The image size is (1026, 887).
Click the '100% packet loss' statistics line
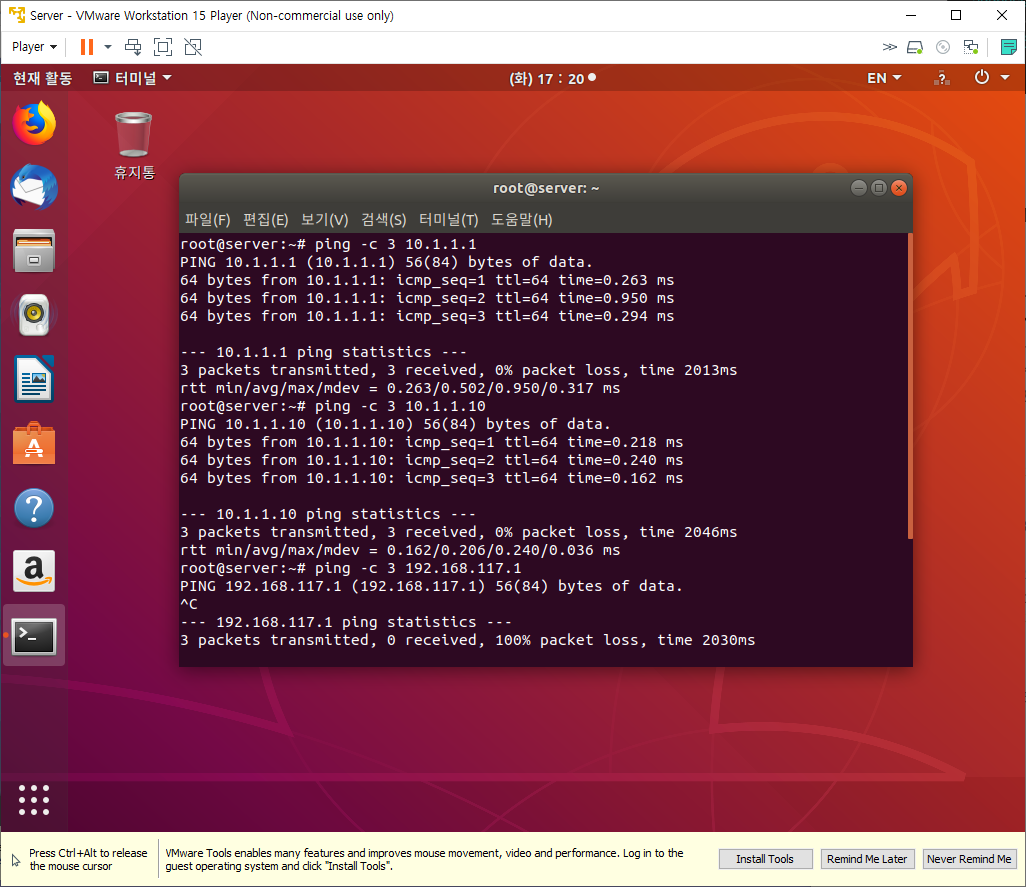click(x=467, y=640)
